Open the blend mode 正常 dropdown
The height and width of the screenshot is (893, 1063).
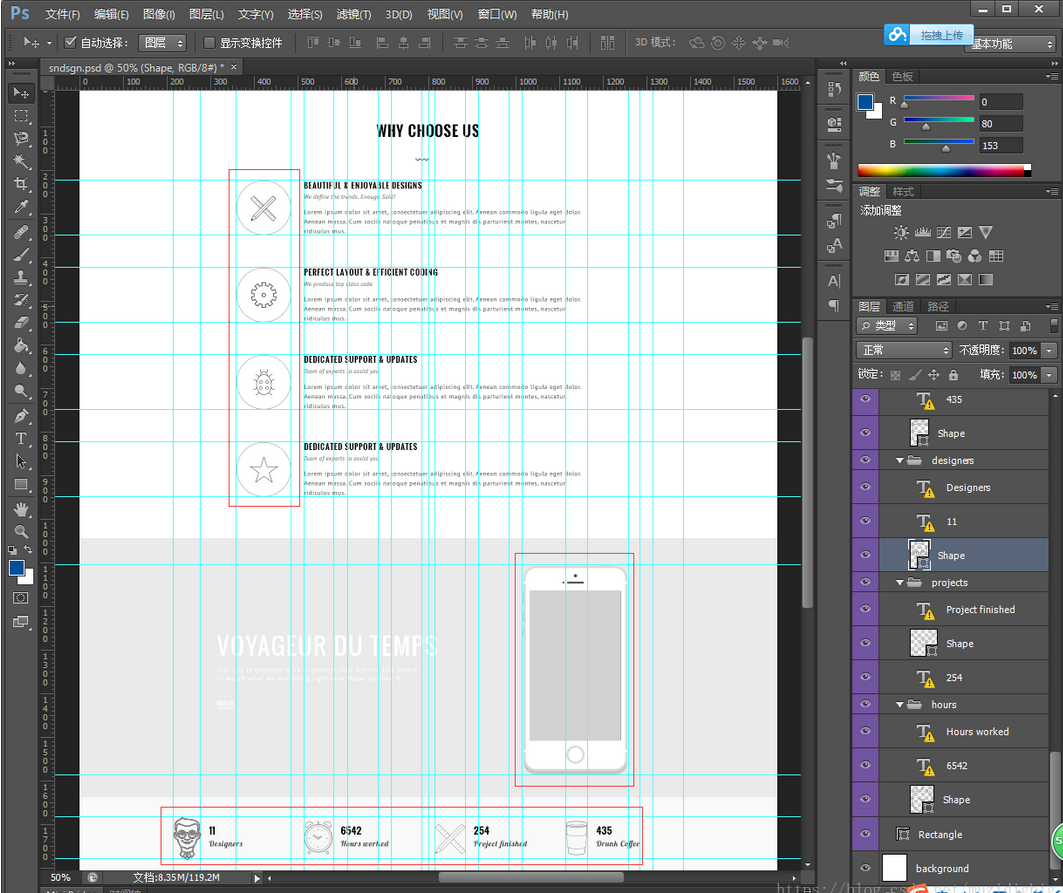(x=904, y=350)
